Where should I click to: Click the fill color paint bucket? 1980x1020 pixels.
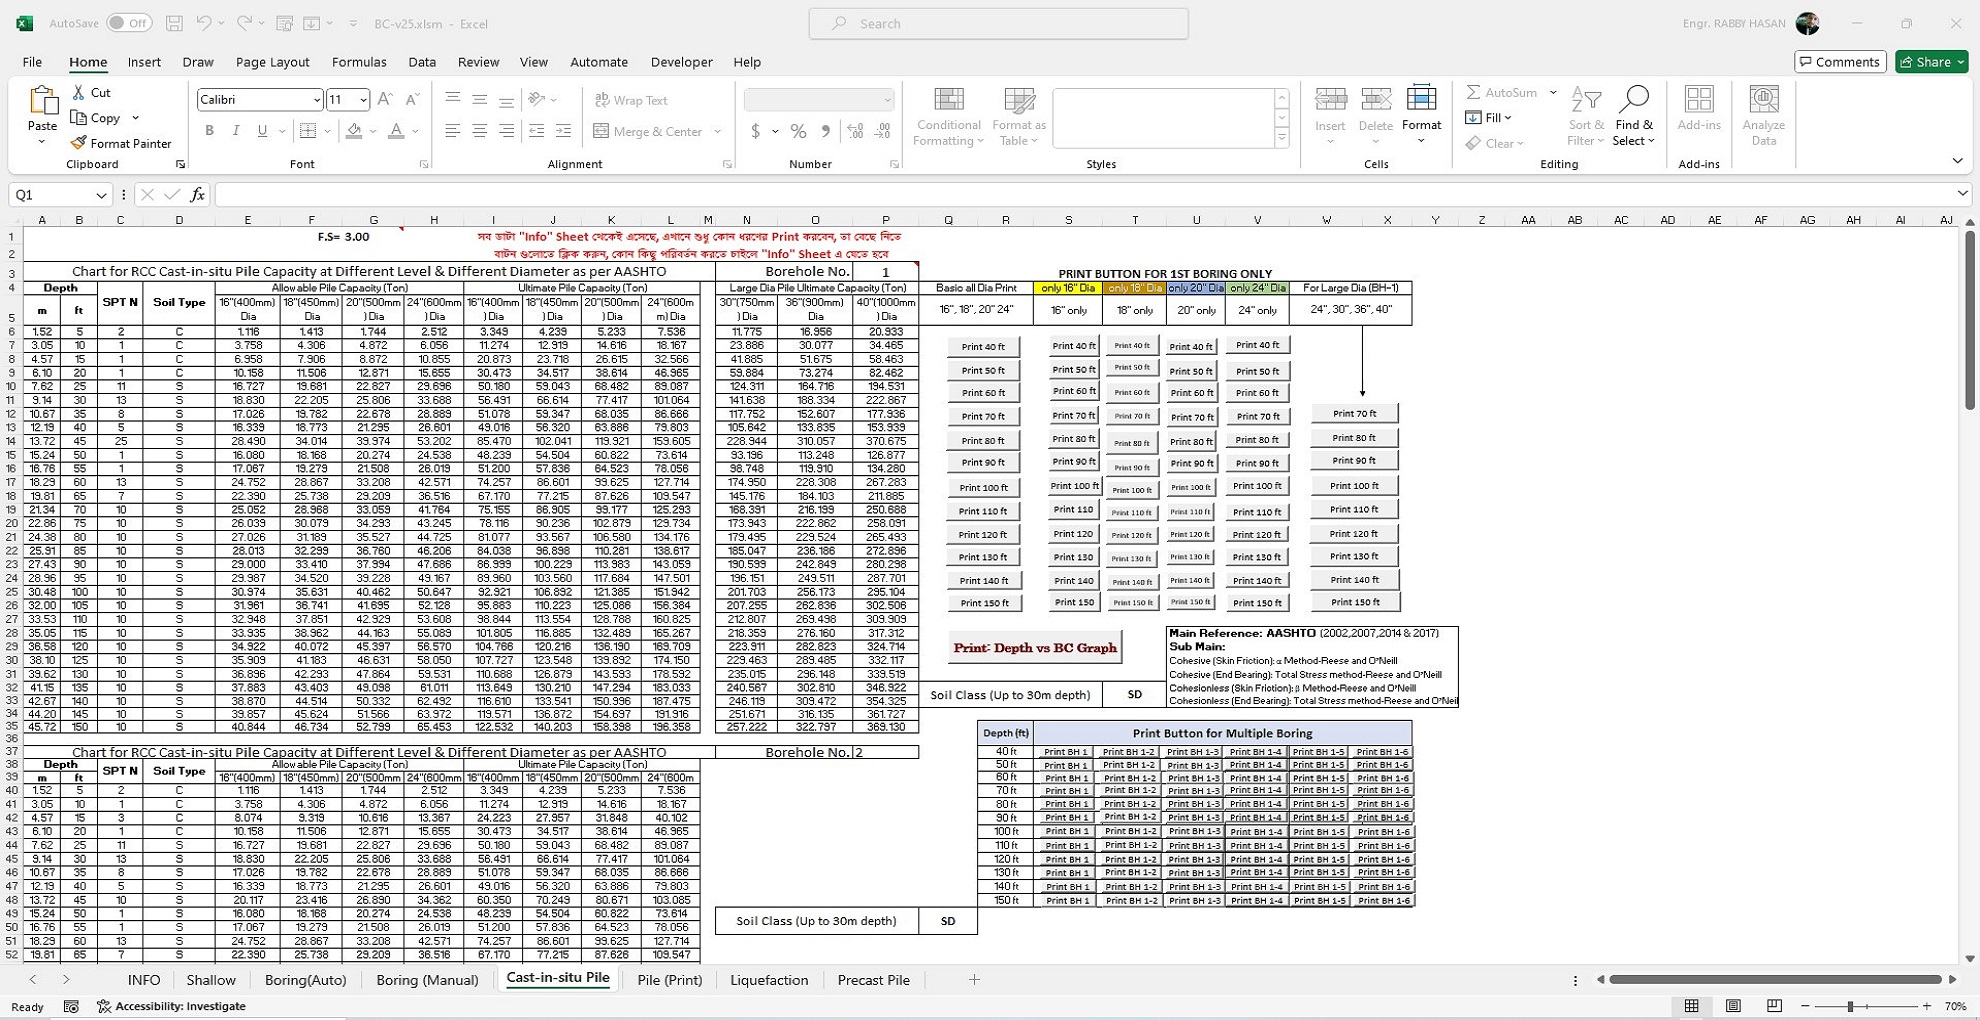[353, 131]
